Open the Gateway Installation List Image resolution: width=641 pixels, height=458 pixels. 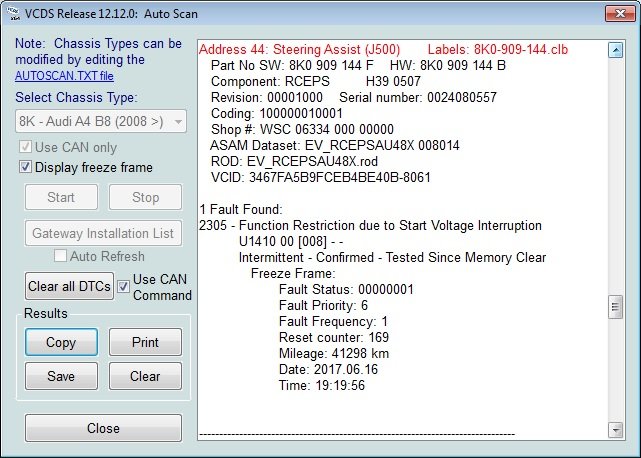(x=103, y=233)
